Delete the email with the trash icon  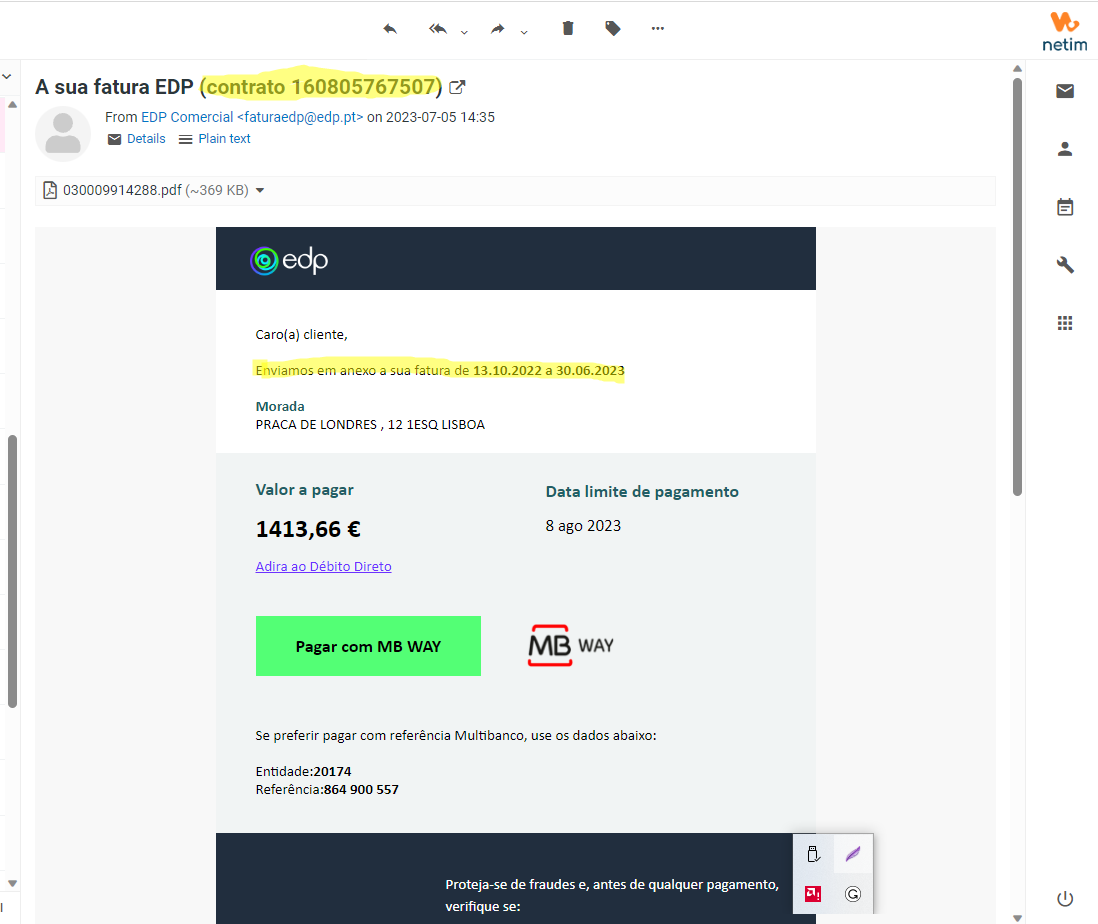567,28
